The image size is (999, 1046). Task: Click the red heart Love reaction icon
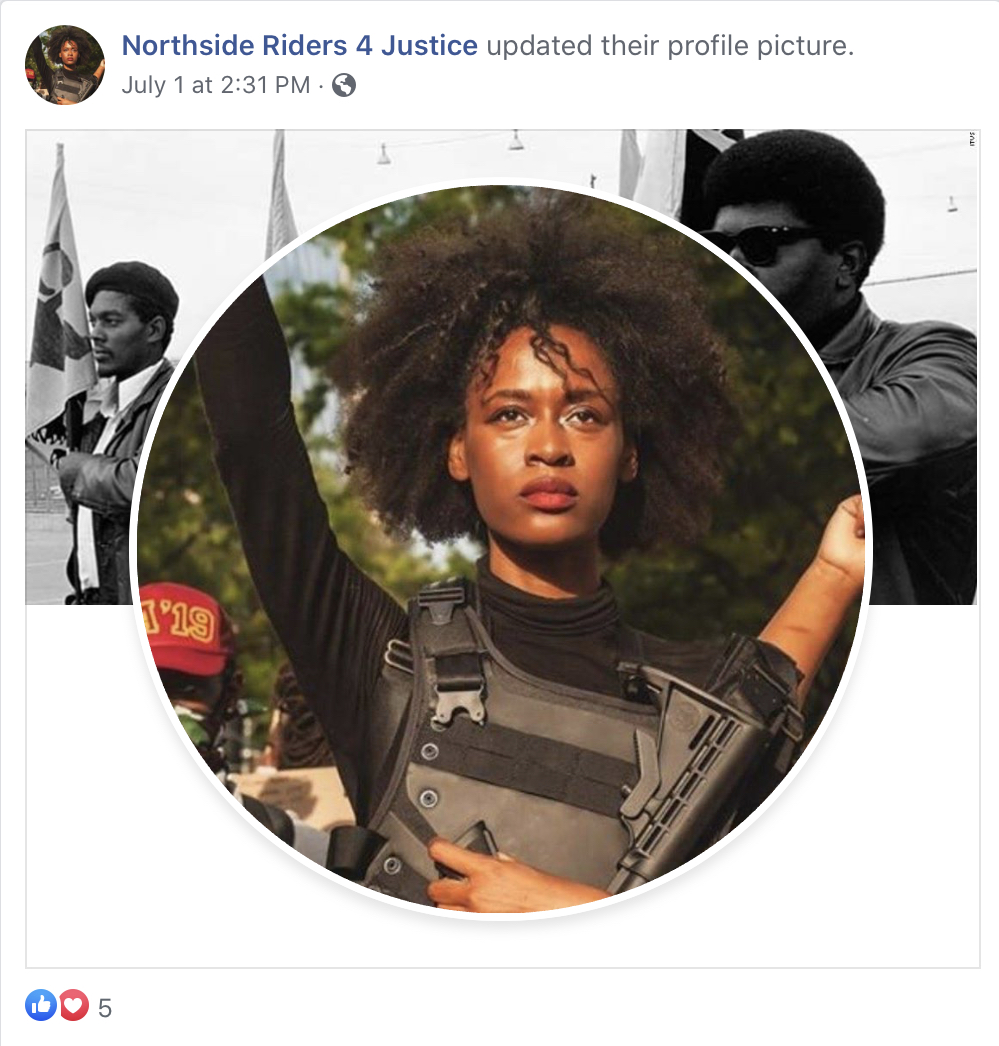[x=75, y=1005]
